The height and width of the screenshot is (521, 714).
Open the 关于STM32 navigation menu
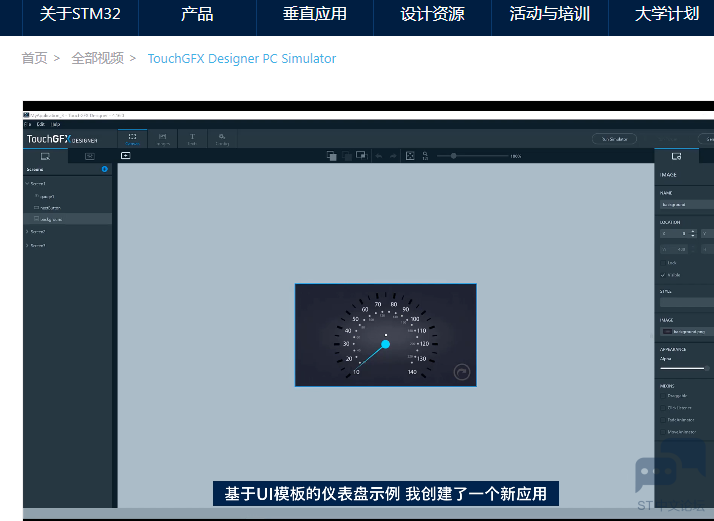(80, 14)
